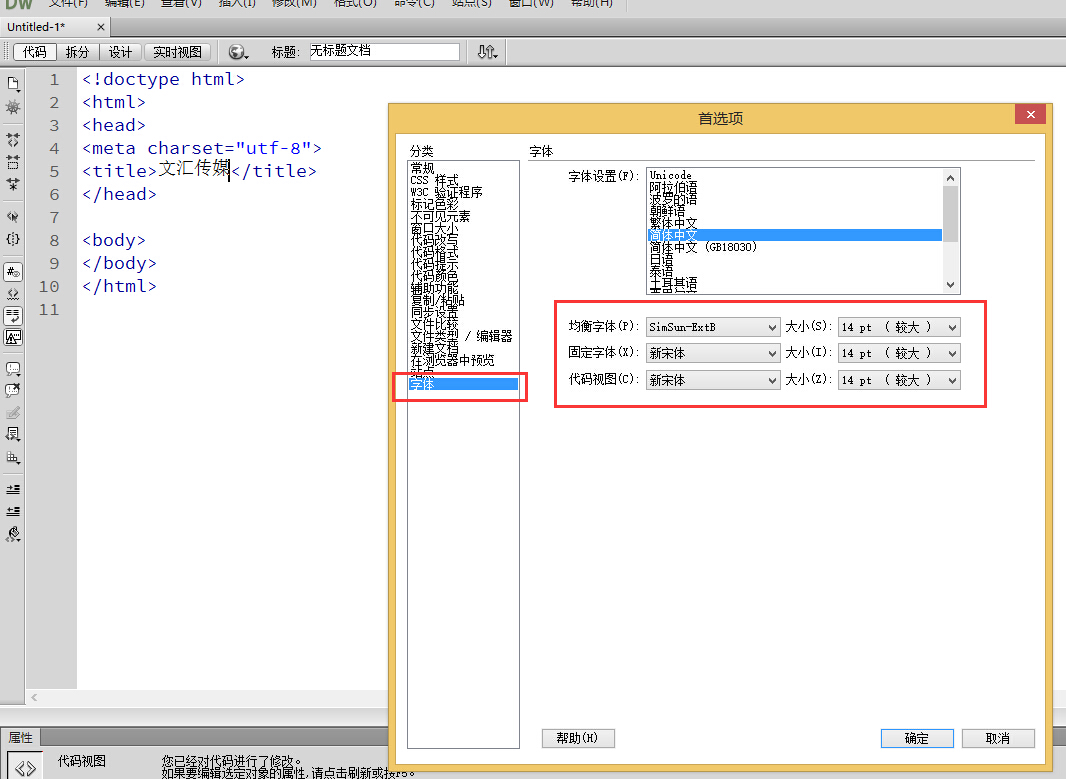Viewport: 1066px width, 779px height.
Task: Select W3C 验证程序 category
Action: (447, 192)
